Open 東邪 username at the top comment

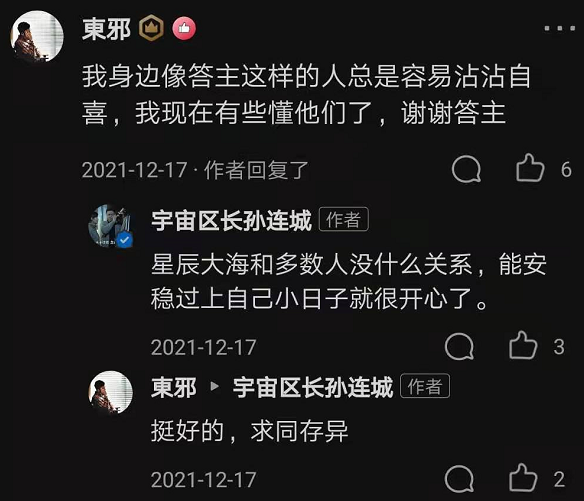point(107,29)
